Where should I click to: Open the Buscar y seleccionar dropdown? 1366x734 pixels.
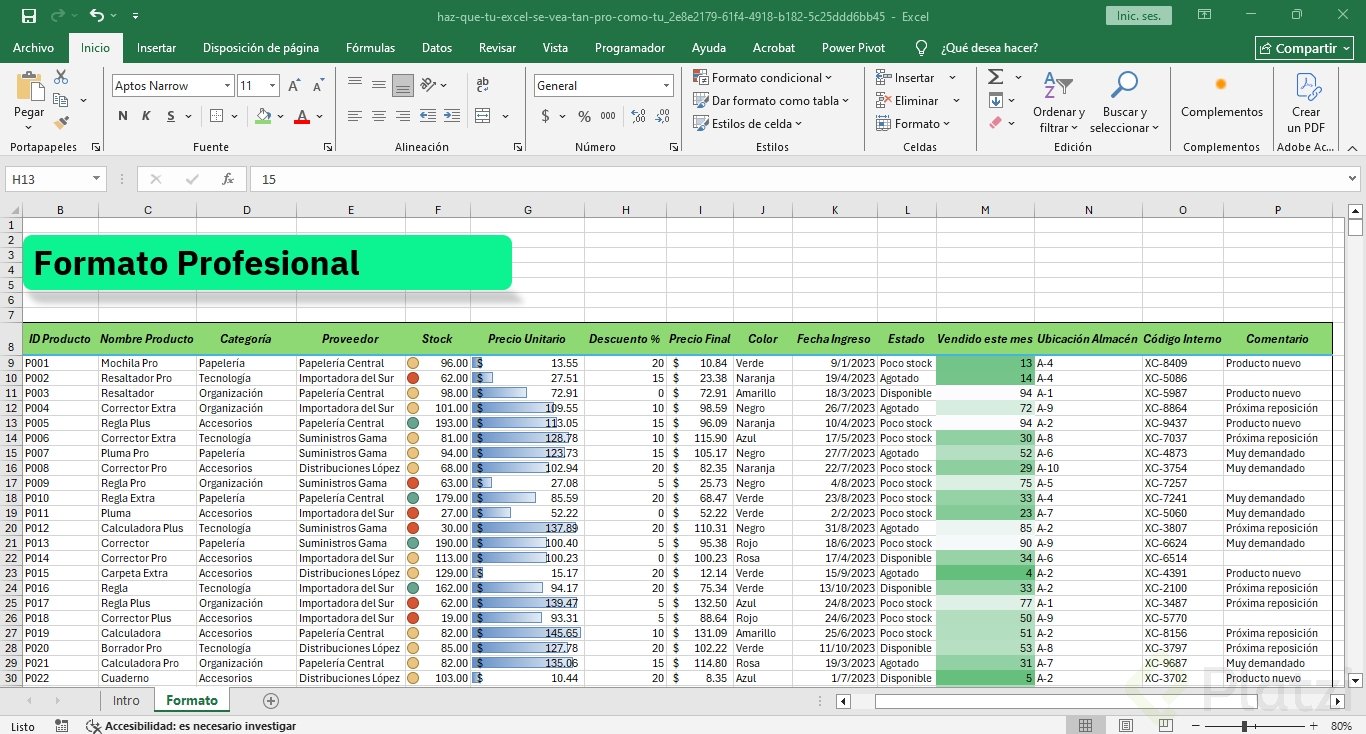pos(1125,102)
